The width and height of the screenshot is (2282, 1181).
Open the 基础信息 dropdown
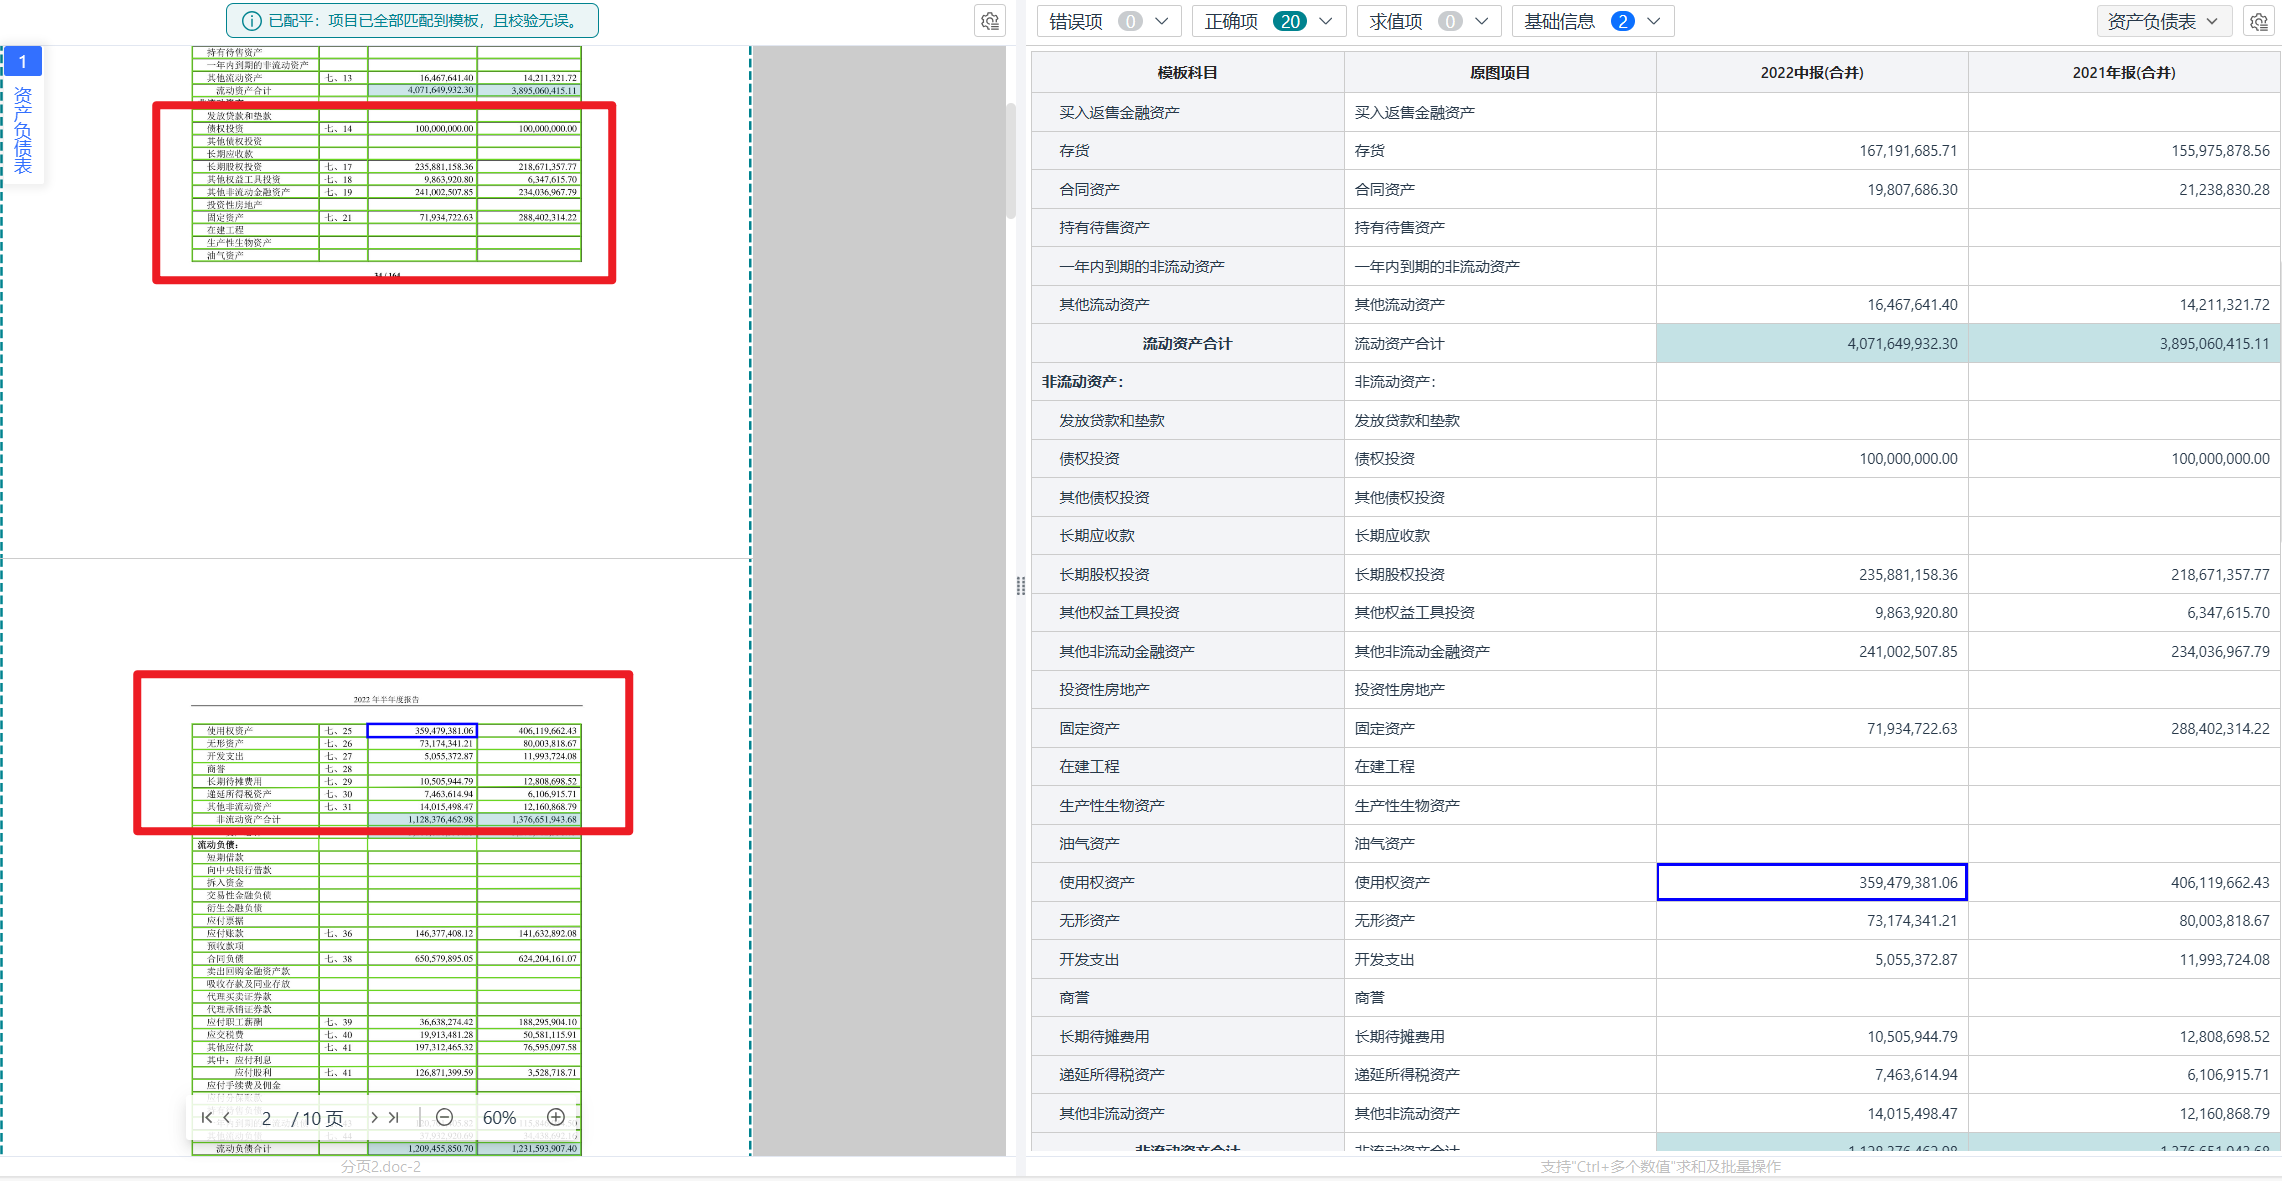click(1592, 21)
